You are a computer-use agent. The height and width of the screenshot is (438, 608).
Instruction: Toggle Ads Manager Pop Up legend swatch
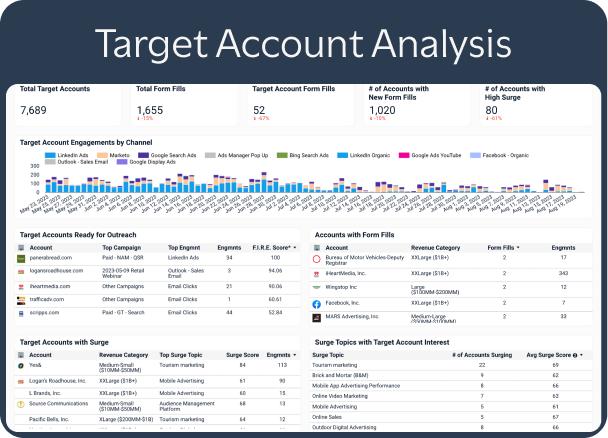[x=210, y=155]
